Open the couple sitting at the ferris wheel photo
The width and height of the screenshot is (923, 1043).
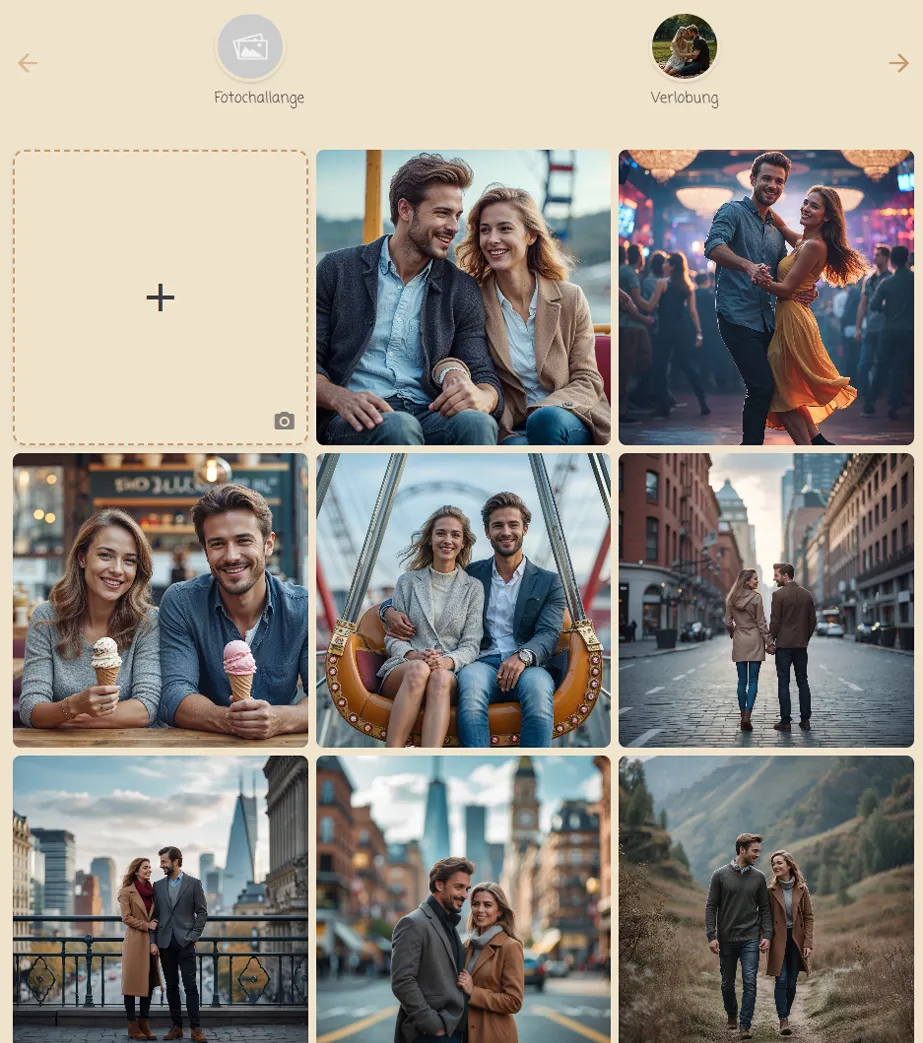(463, 297)
